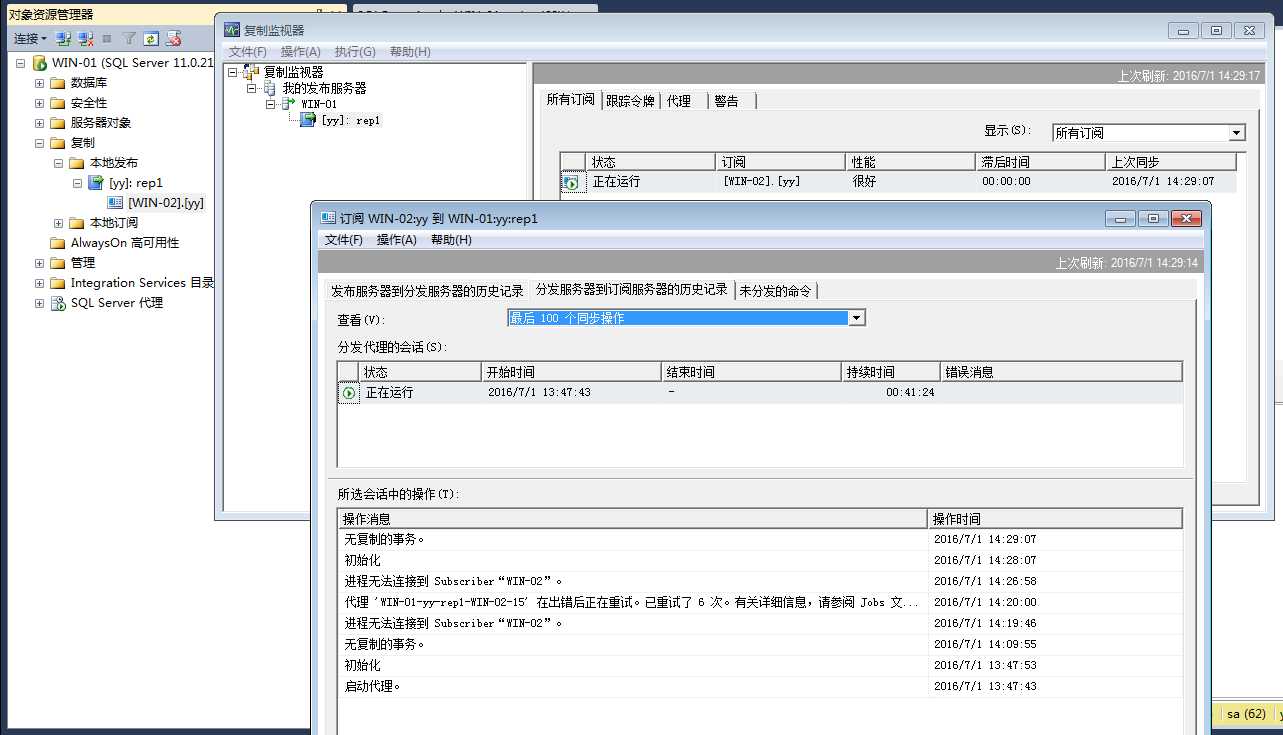This screenshot has width=1283, height=735.
Task: Click WIN-01 publisher icon in replication monitor tree
Action: coord(289,104)
